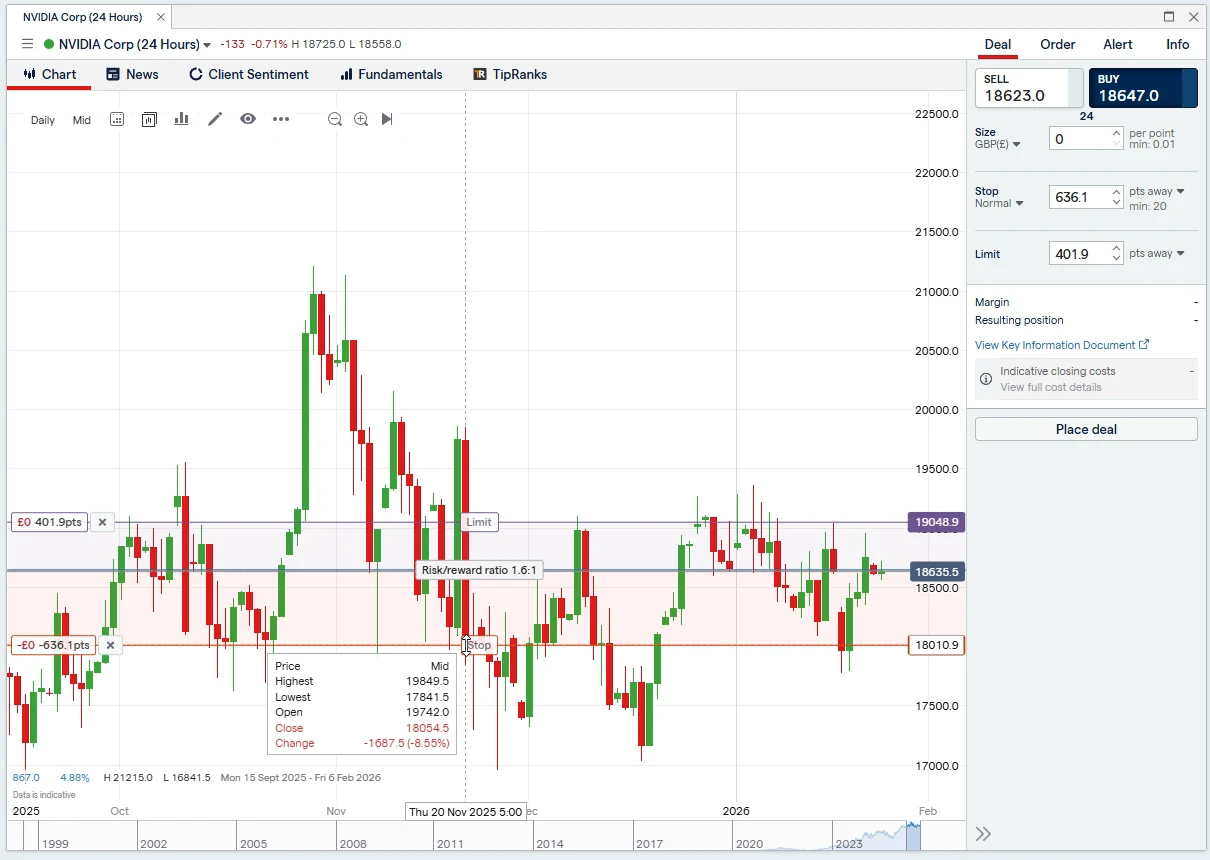Select the pencil drawing tool
The height and width of the screenshot is (860, 1210).
pyautogui.click(x=215, y=119)
